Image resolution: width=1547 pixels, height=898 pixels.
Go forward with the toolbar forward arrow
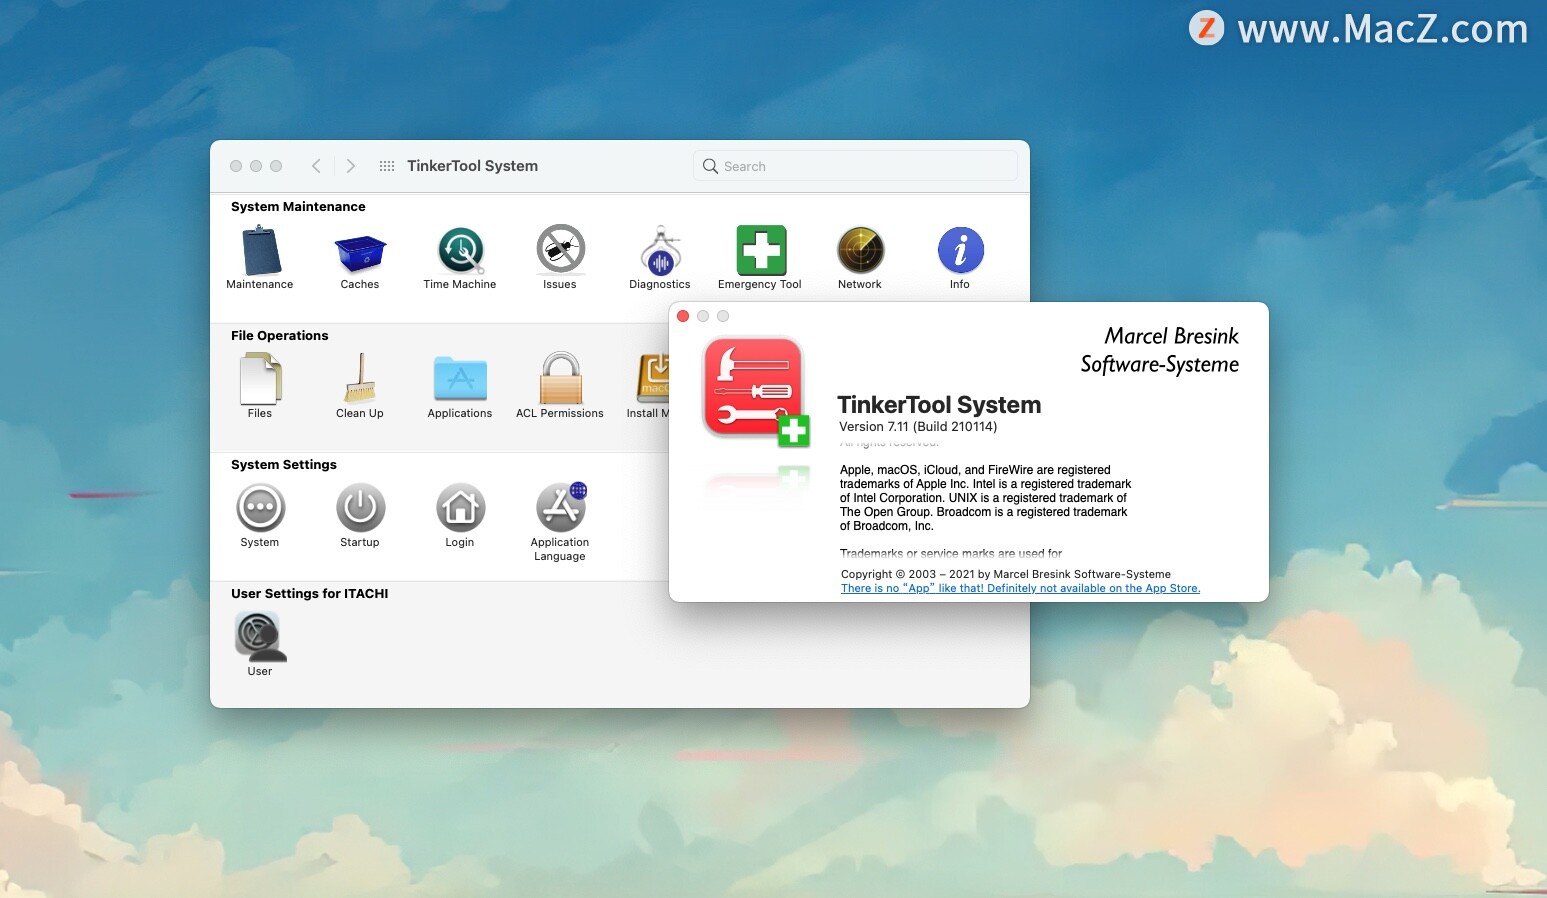[x=351, y=166]
